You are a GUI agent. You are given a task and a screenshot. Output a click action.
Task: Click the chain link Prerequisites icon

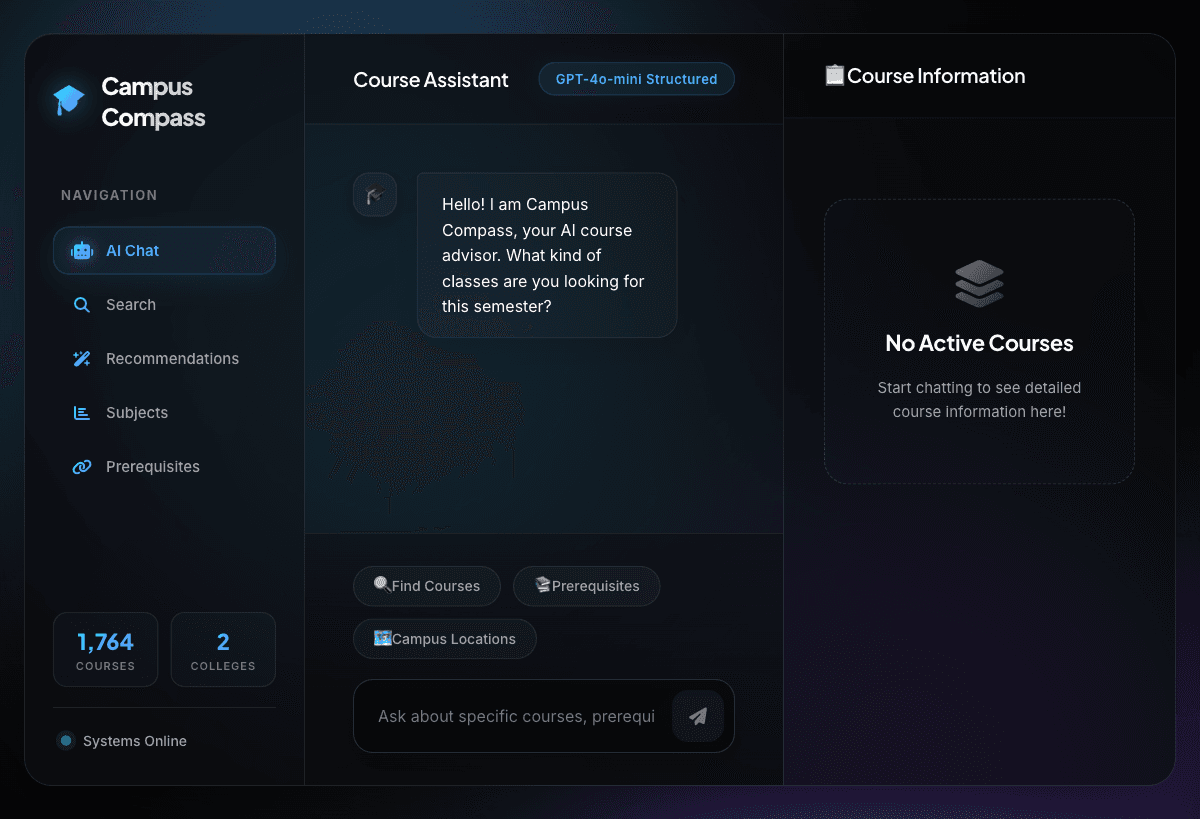tap(82, 467)
